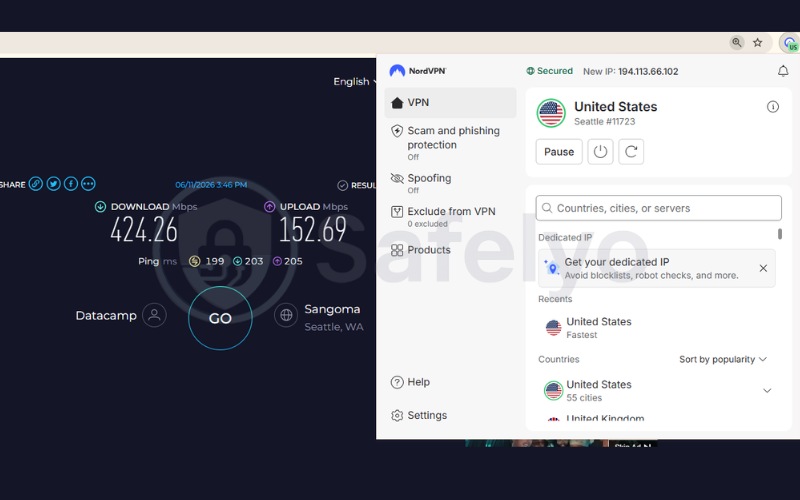Open the browser zoom magnifier icon

[x=736, y=42]
